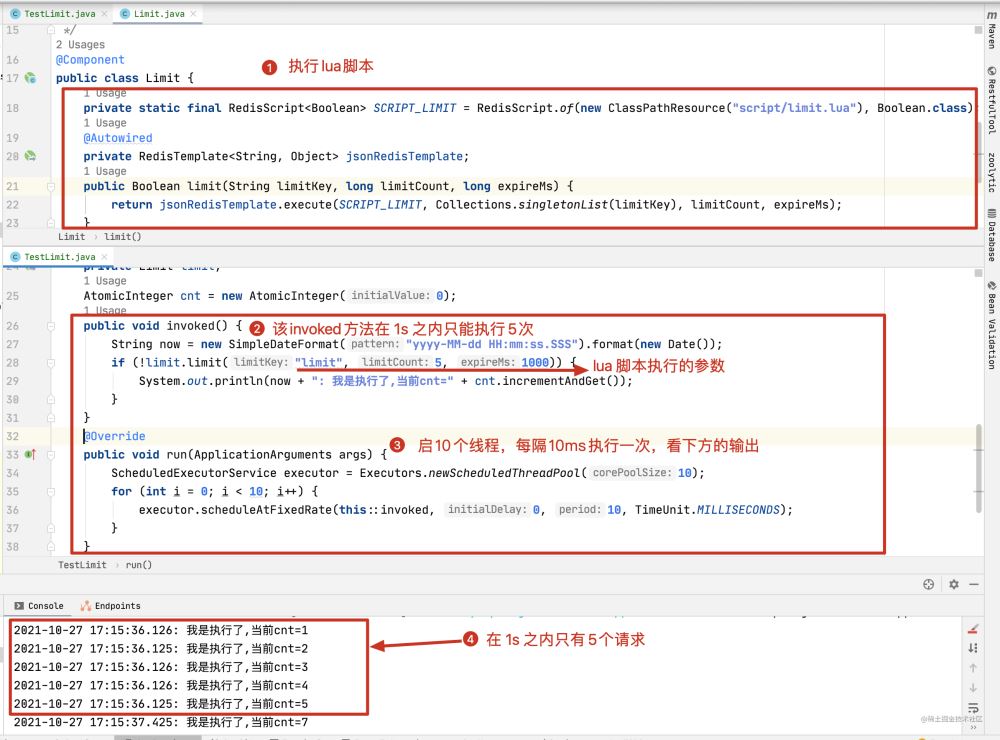The height and width of the screenshot is (740, 1000).
Task: Click the target/locate icon in console header
Action: click(928, 584)
